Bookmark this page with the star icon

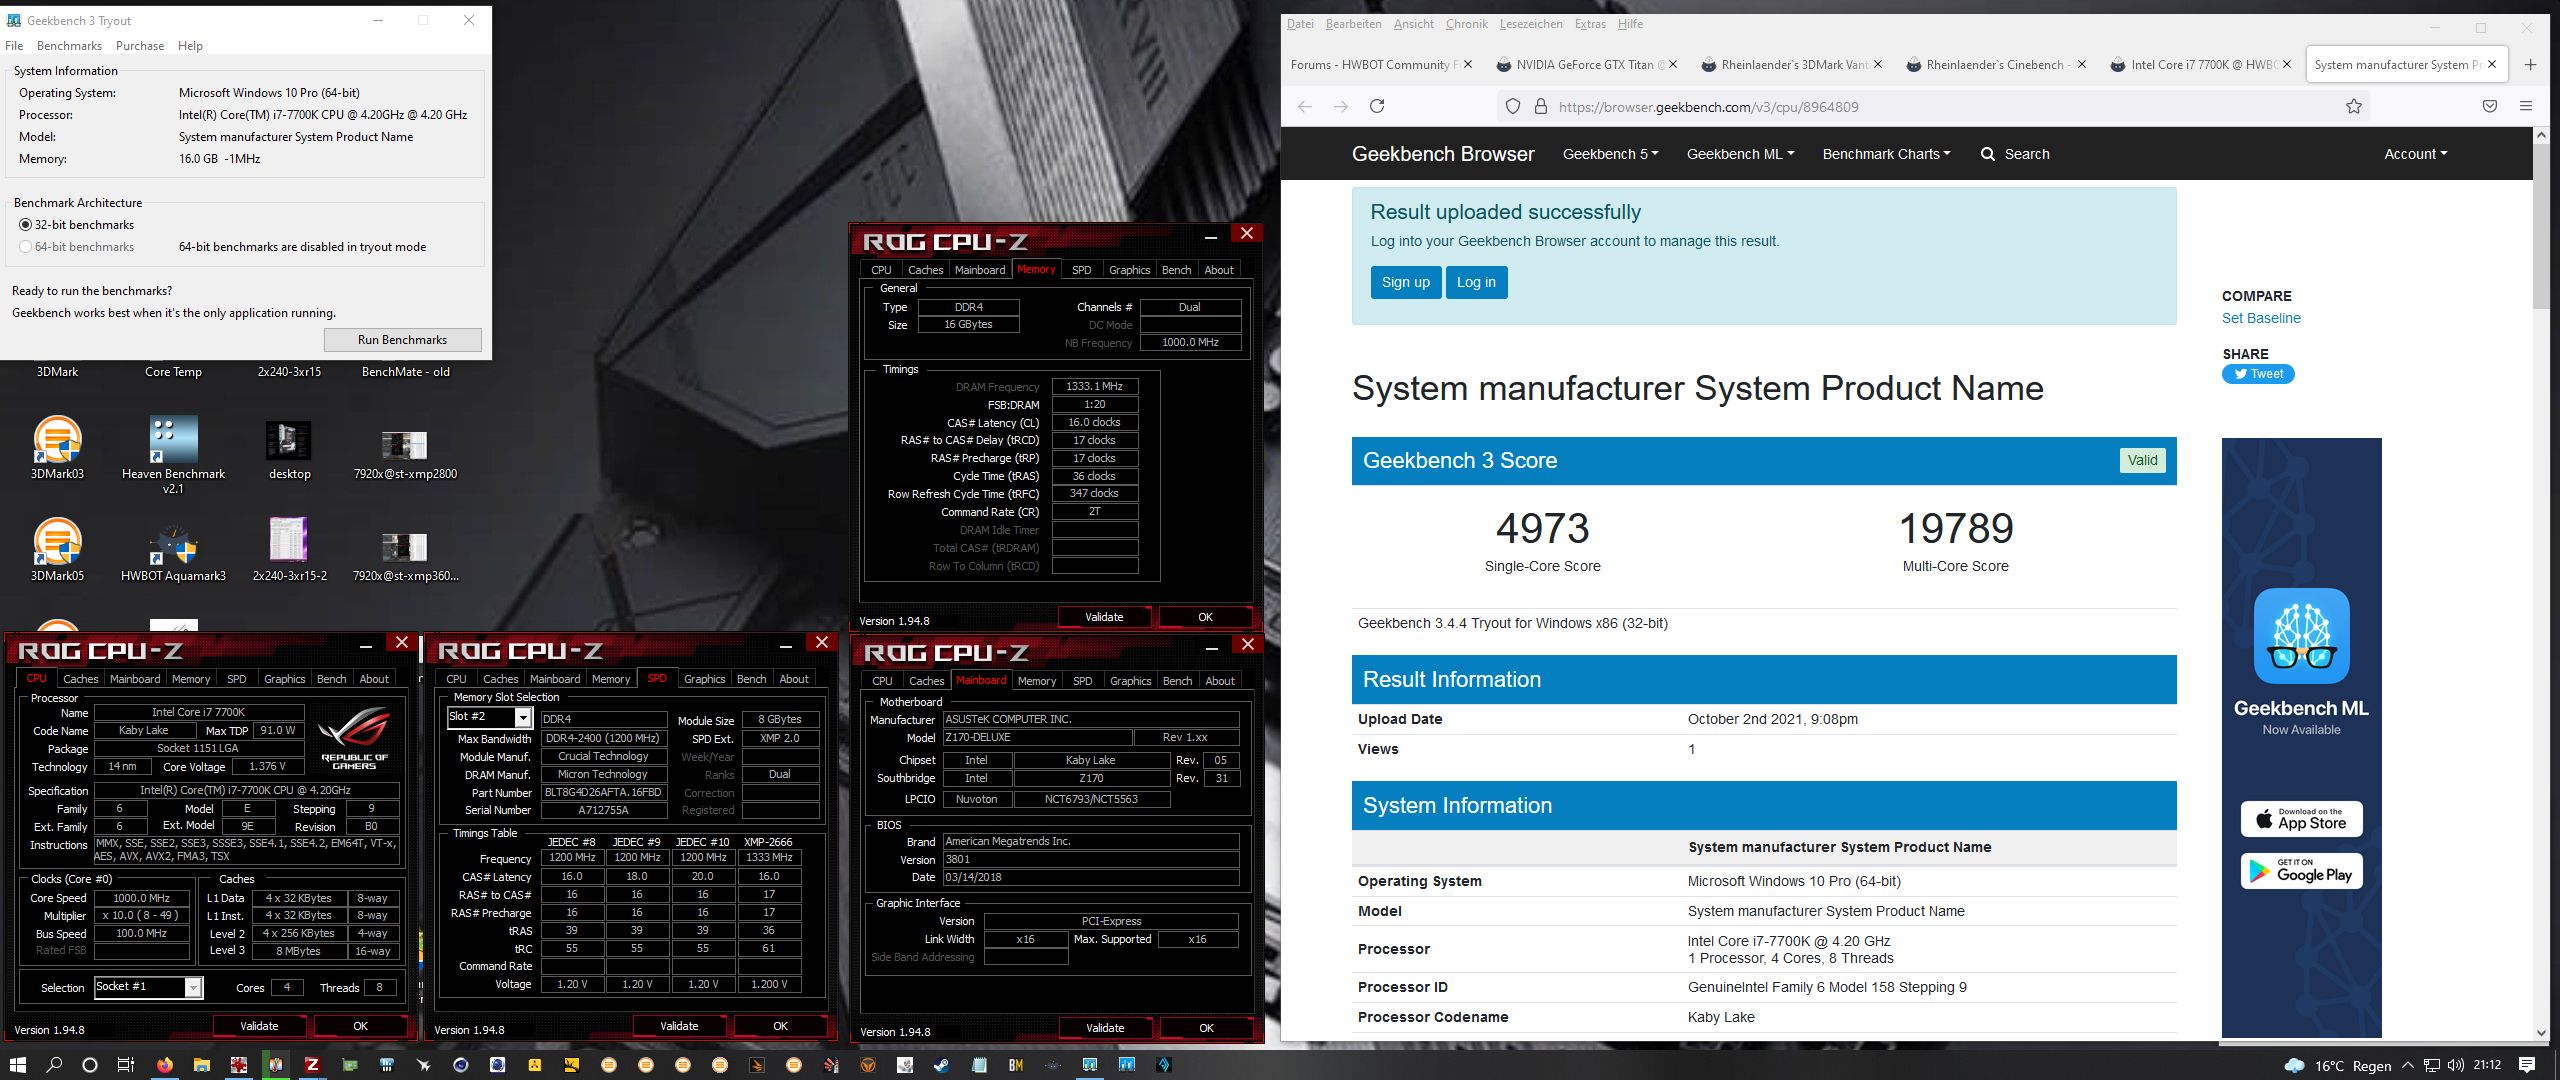[2354, 106]
